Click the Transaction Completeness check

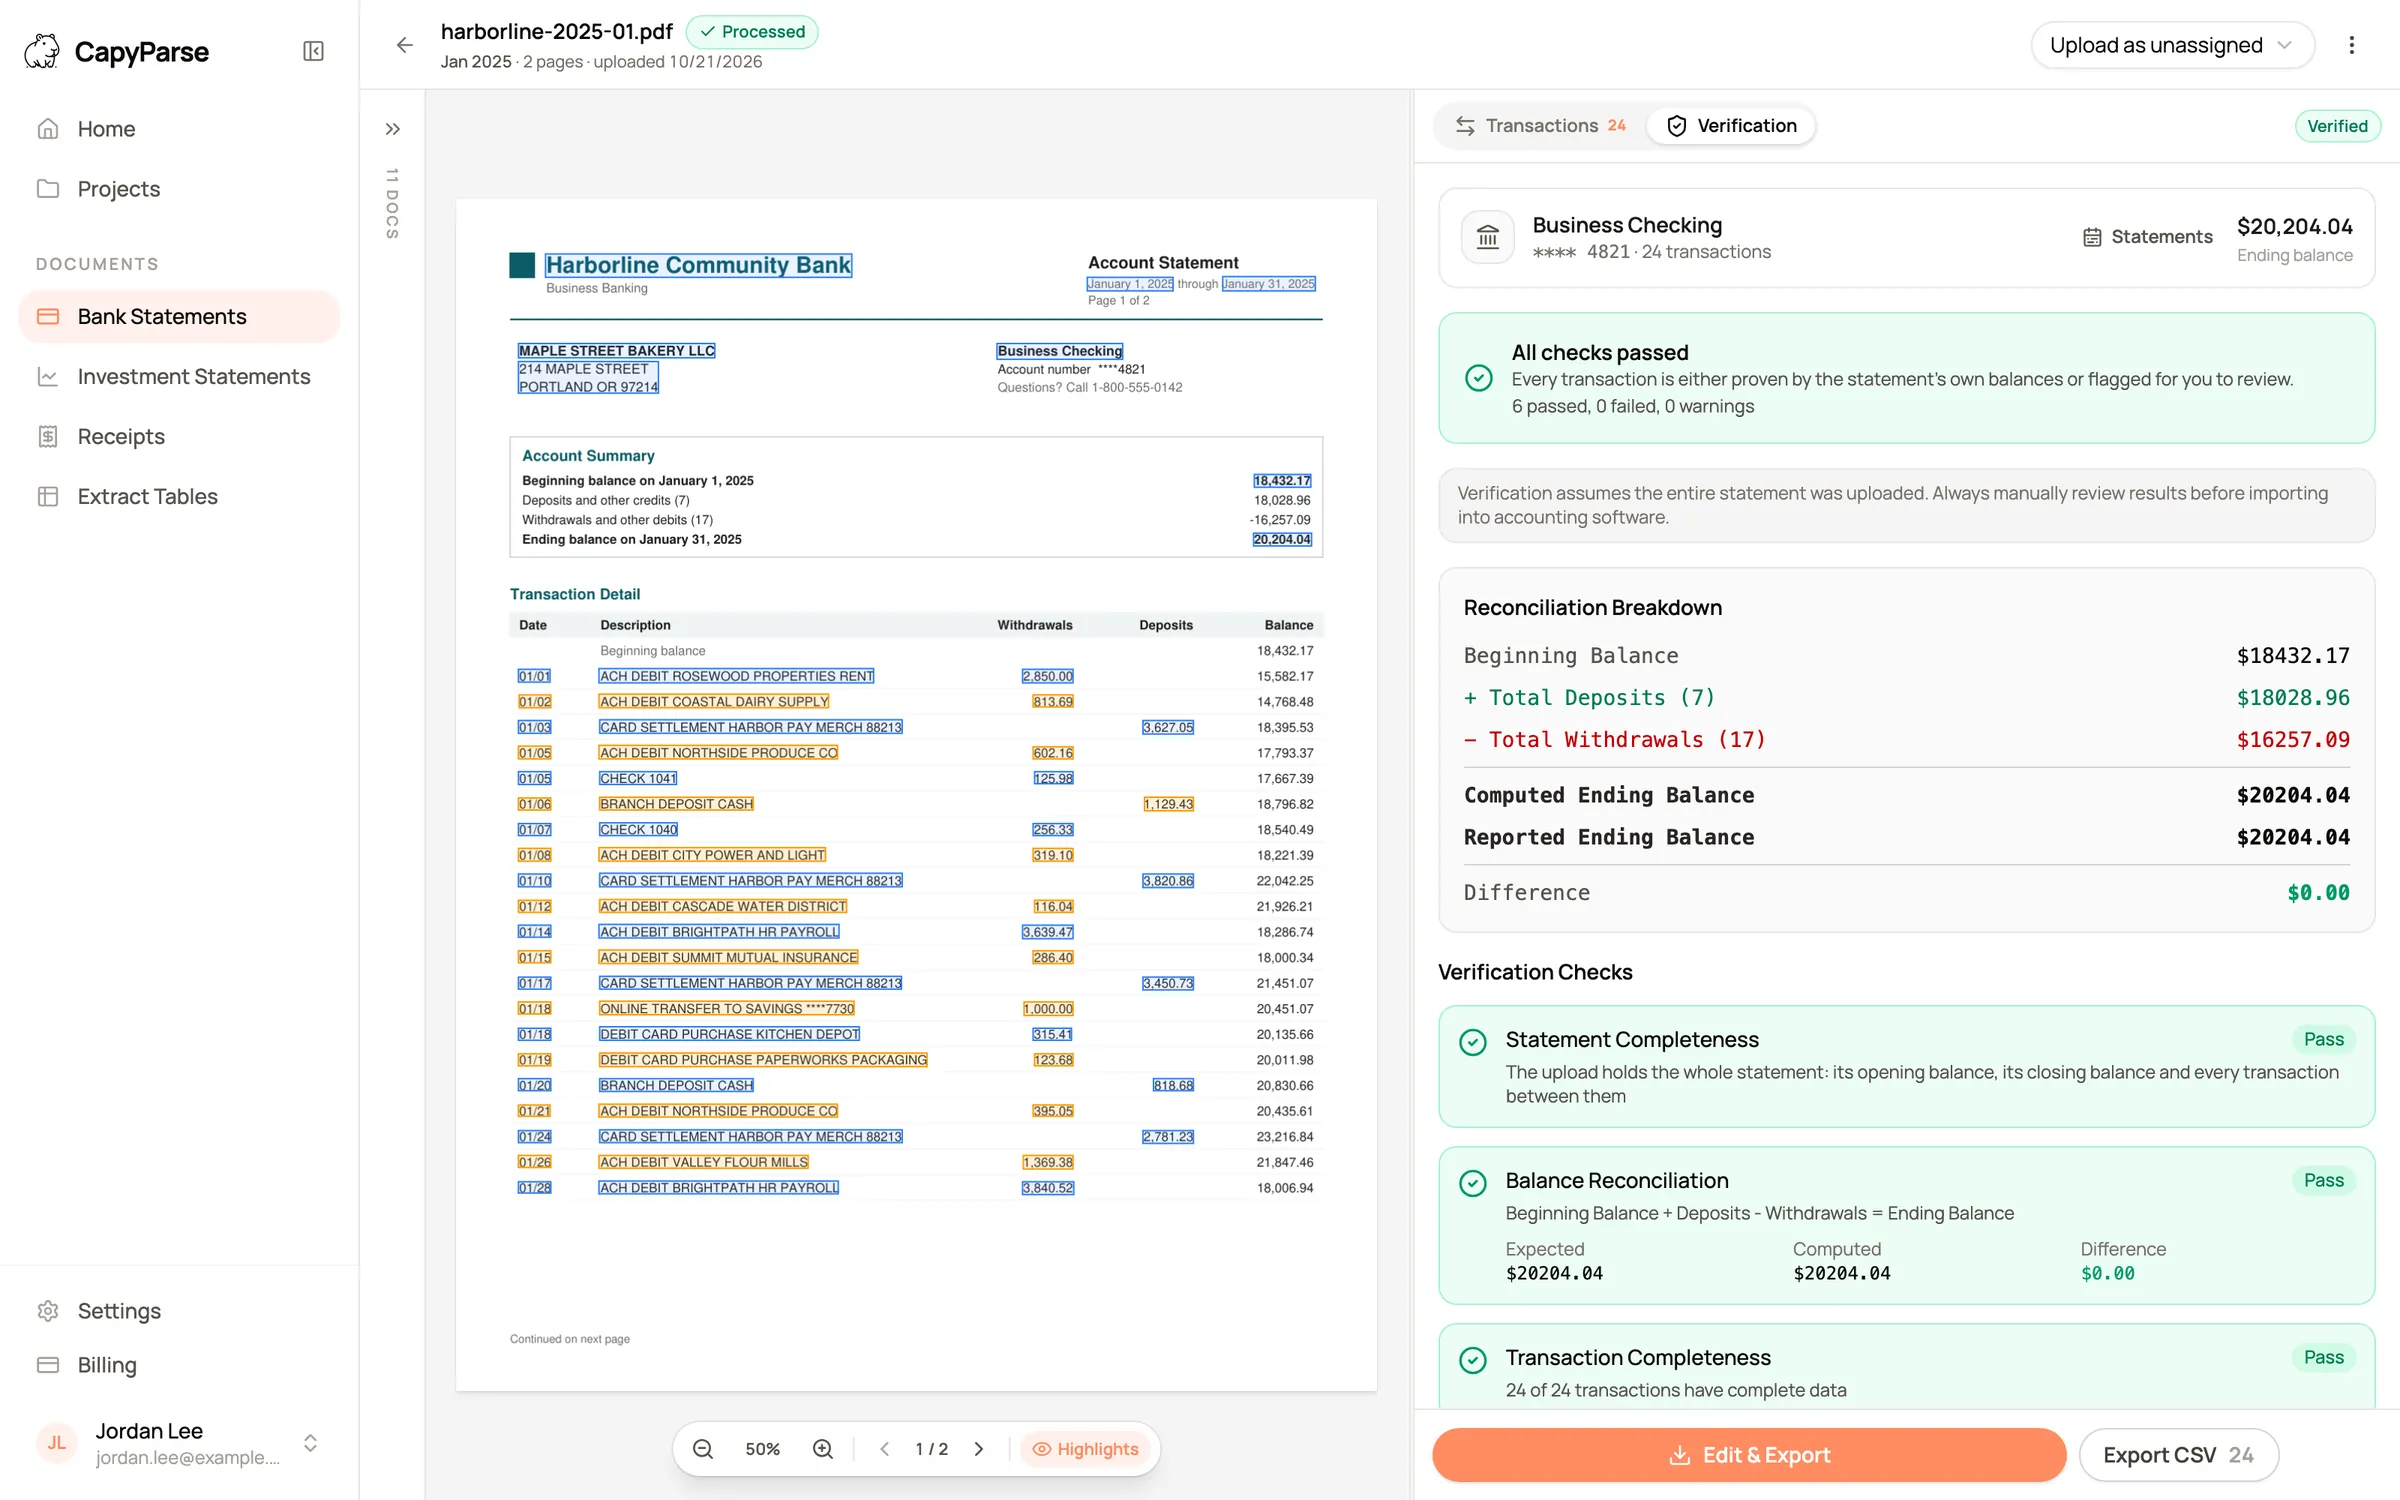1907,1367
